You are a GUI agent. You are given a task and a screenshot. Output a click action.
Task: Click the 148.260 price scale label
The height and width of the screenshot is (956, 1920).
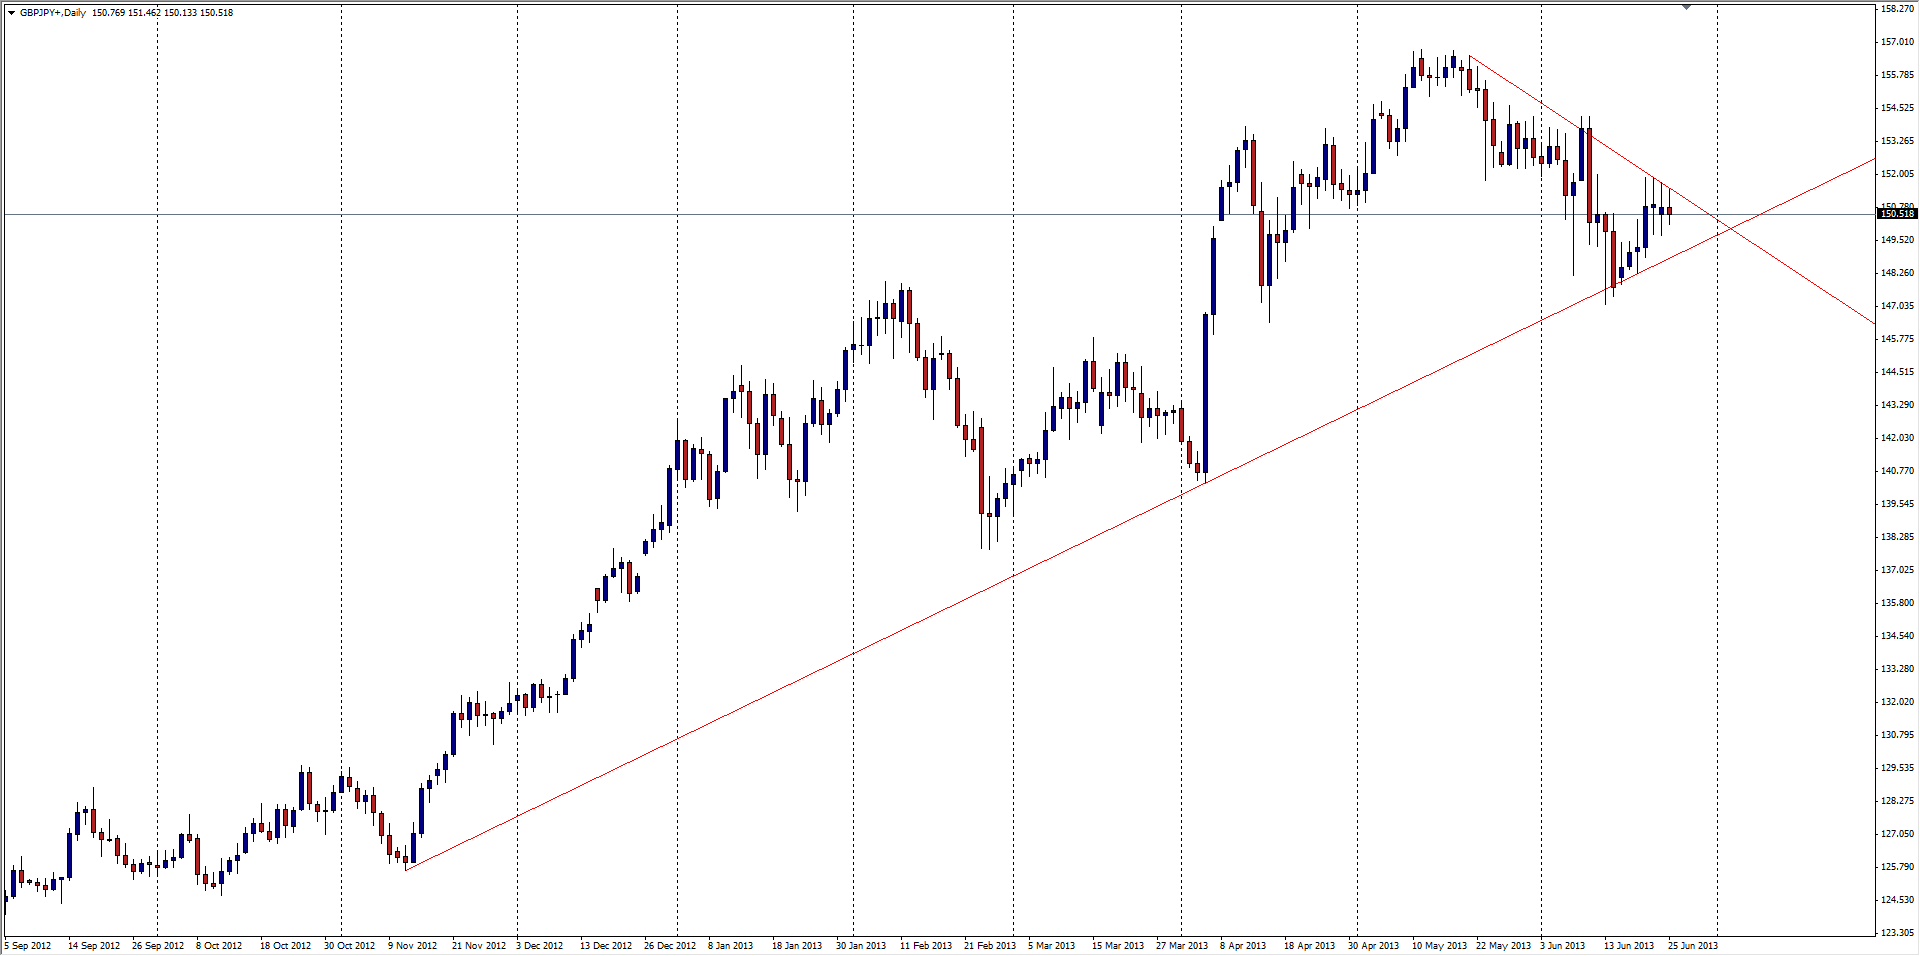[x=1897, y=273]
